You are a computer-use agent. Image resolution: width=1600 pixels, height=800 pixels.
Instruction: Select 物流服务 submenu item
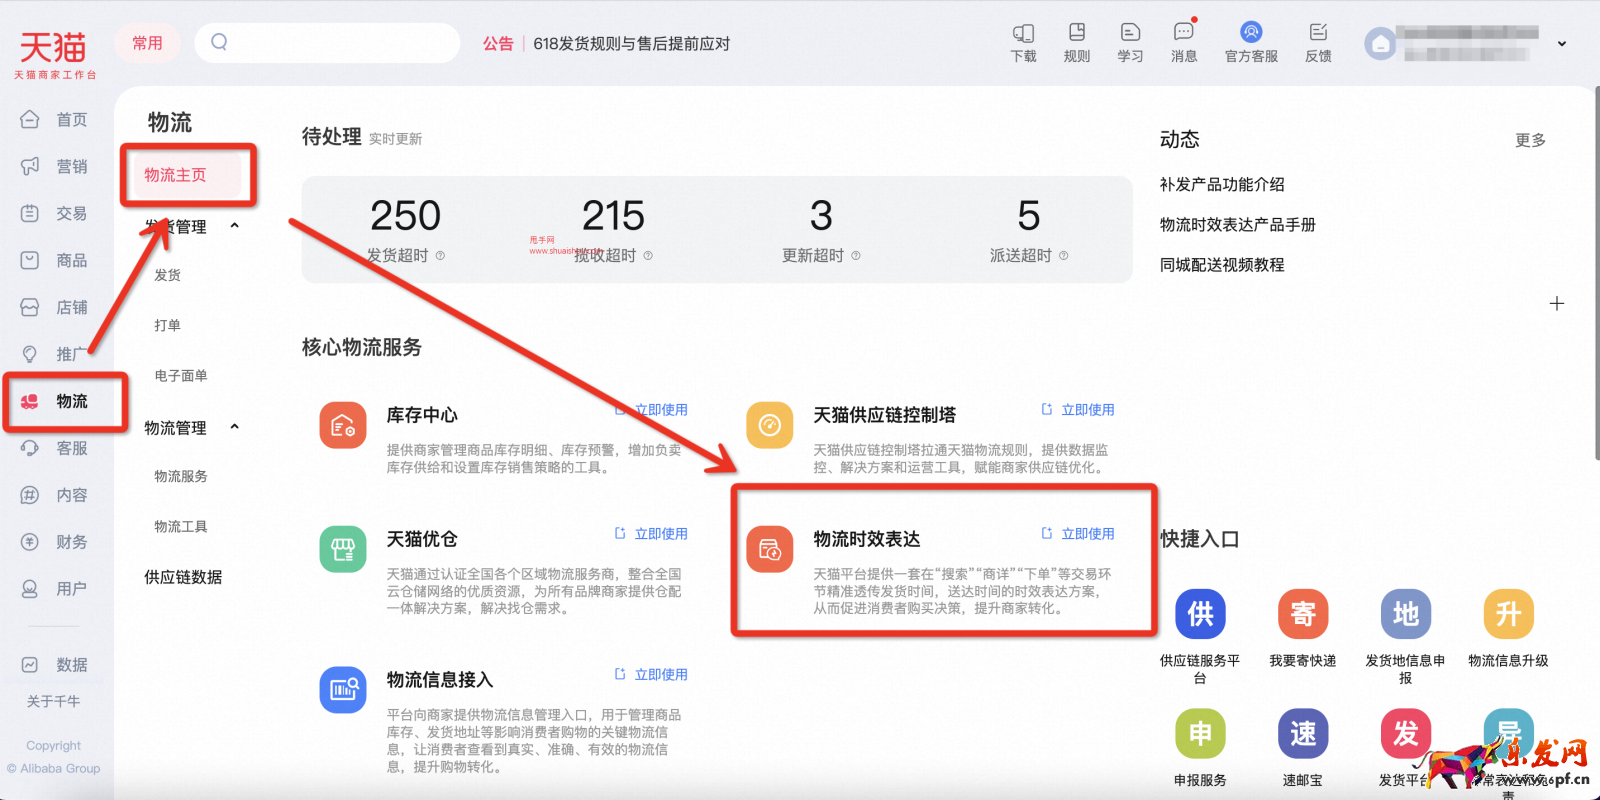181,477
